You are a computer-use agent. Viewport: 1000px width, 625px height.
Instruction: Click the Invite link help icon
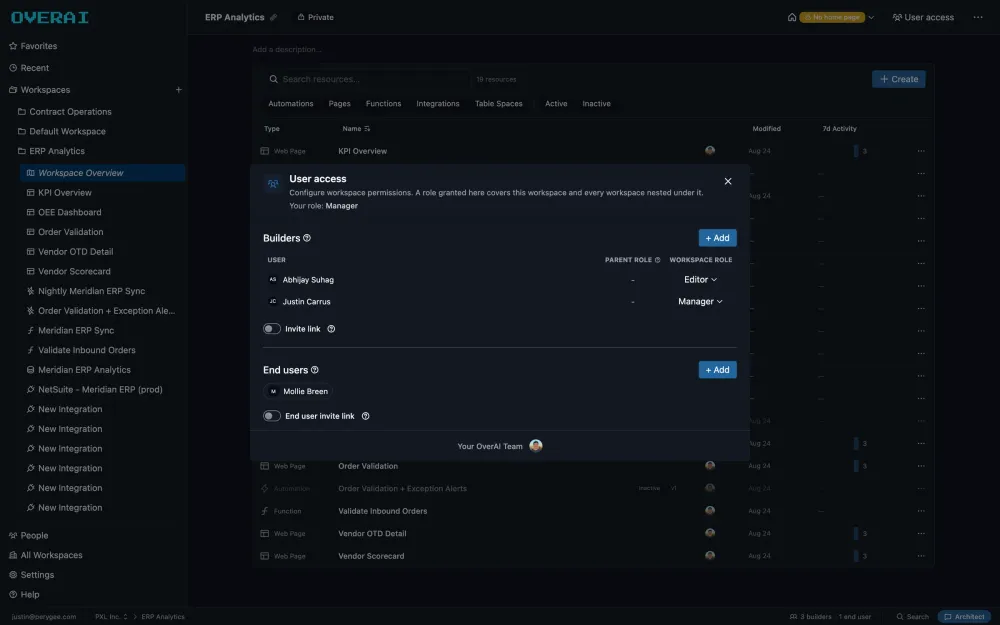[x=331, y=329]
